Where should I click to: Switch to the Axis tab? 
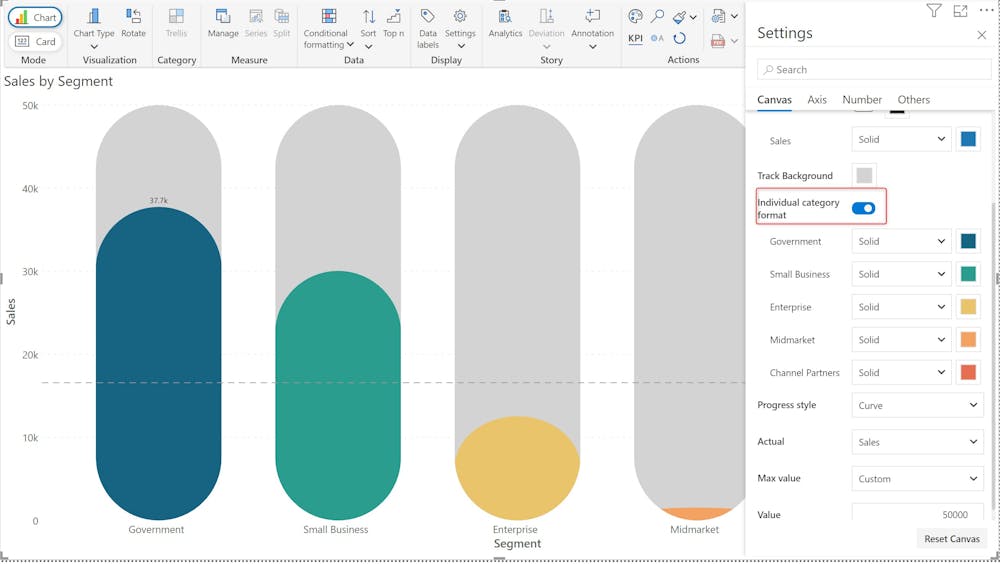pos(817,100)
